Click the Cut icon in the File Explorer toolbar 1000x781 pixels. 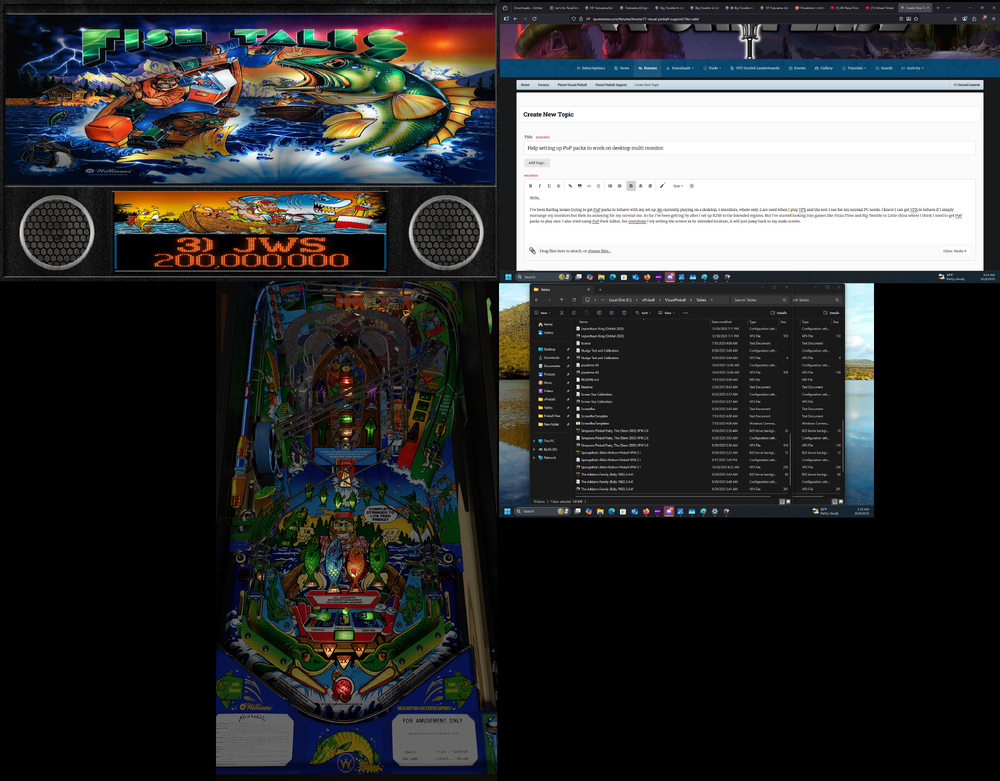click(561, 313)
